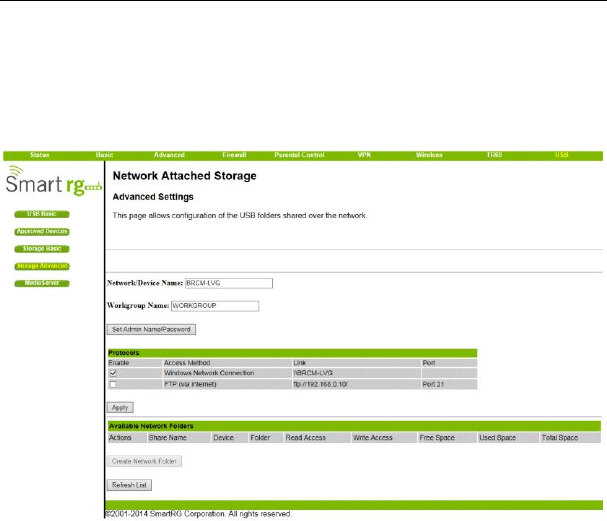Click the Write Access column header
This screenshot has width=607, height=521.
pyautogui.click(x=372, y=438)
